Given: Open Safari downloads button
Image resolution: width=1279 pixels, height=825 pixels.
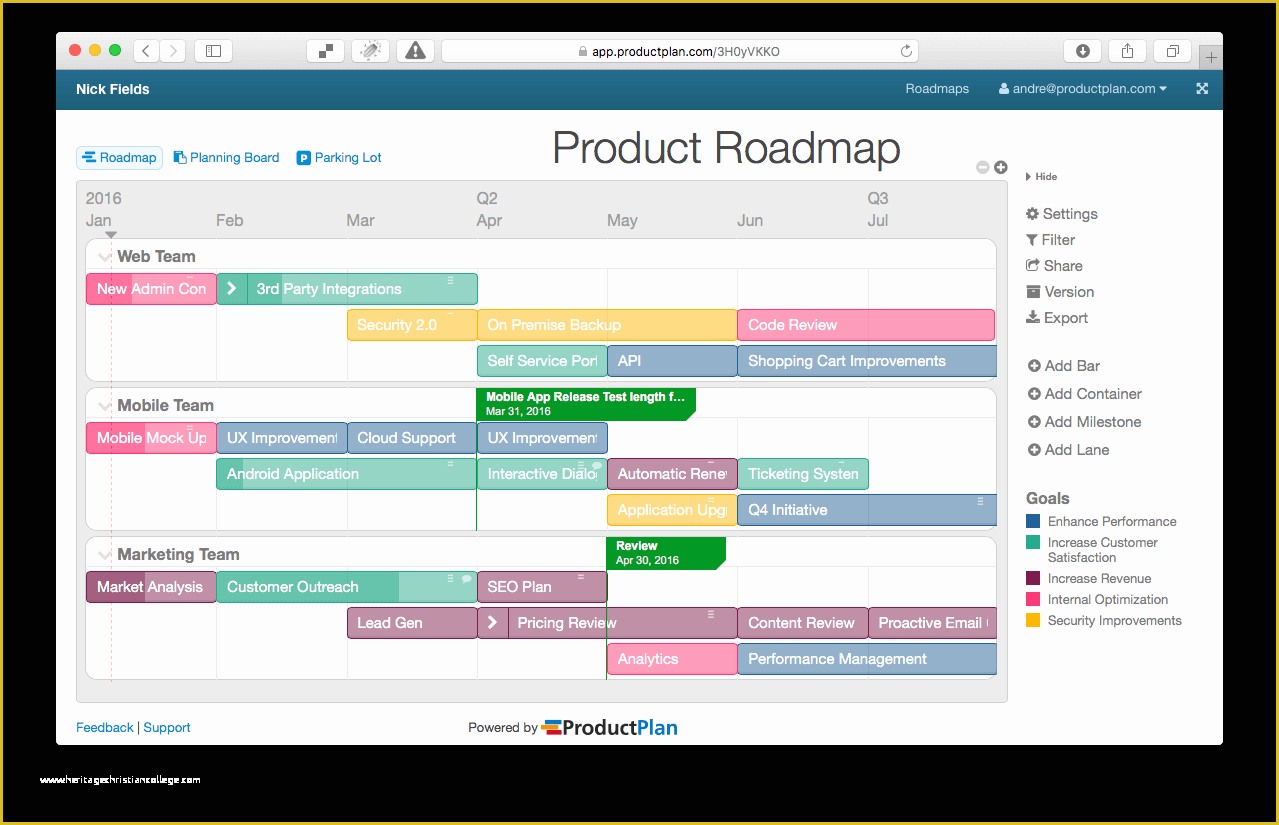Looking at the screenshot, I should 1082,51.
